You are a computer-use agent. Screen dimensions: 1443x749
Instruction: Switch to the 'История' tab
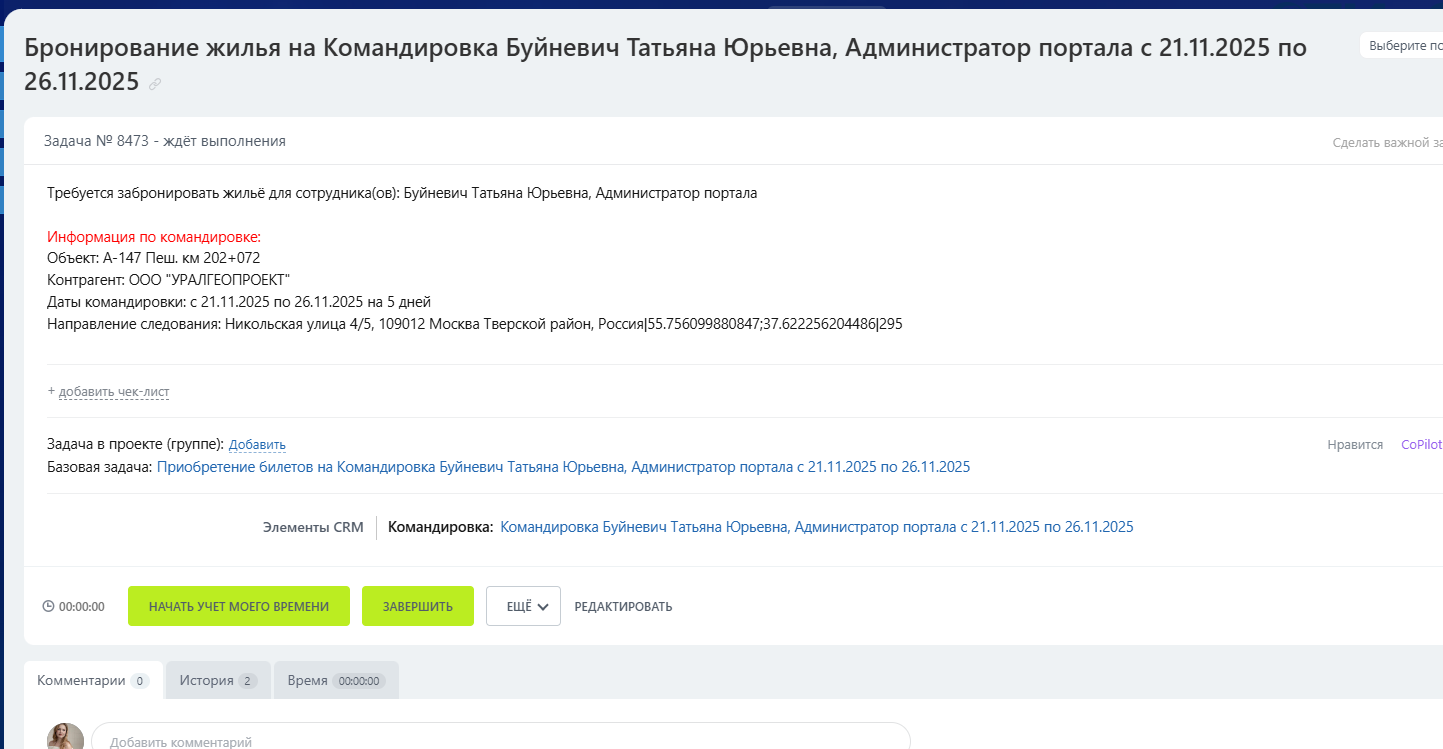(x=205, y=679)
